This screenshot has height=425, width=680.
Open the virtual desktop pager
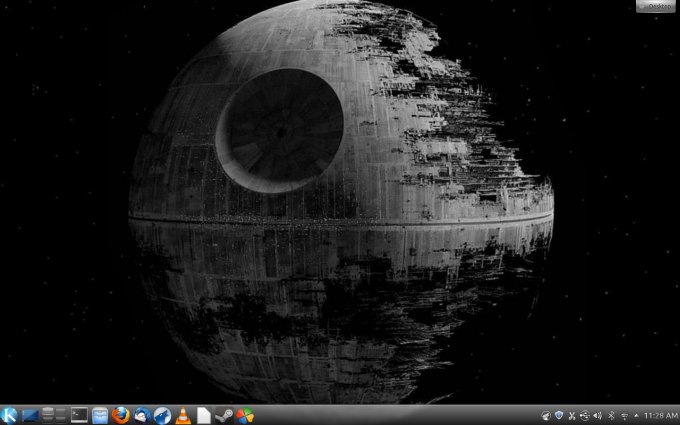pos(54,415)
